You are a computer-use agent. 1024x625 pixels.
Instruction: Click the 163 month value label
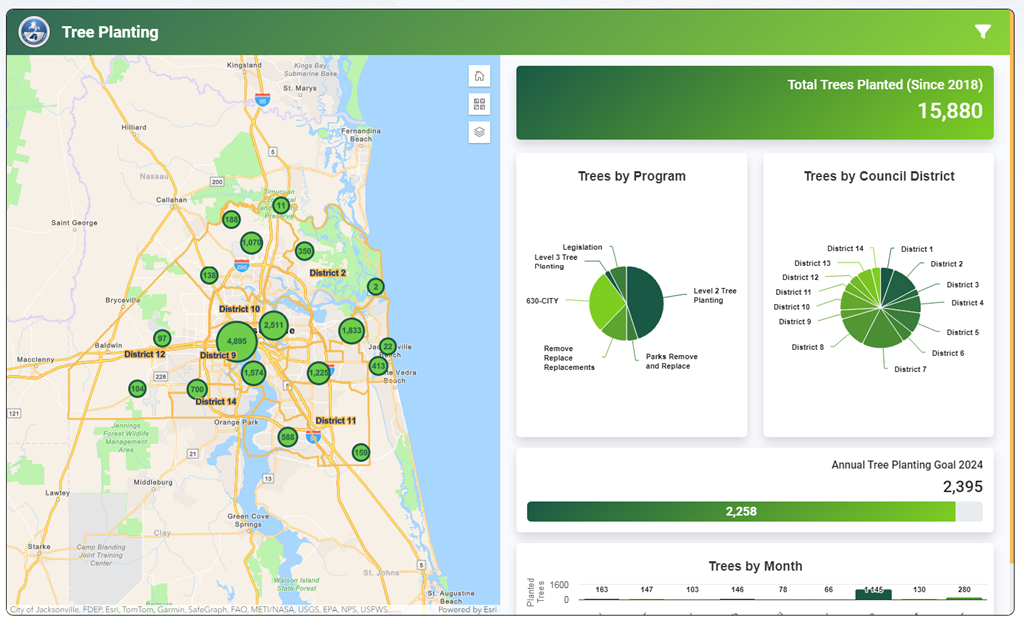601,589
